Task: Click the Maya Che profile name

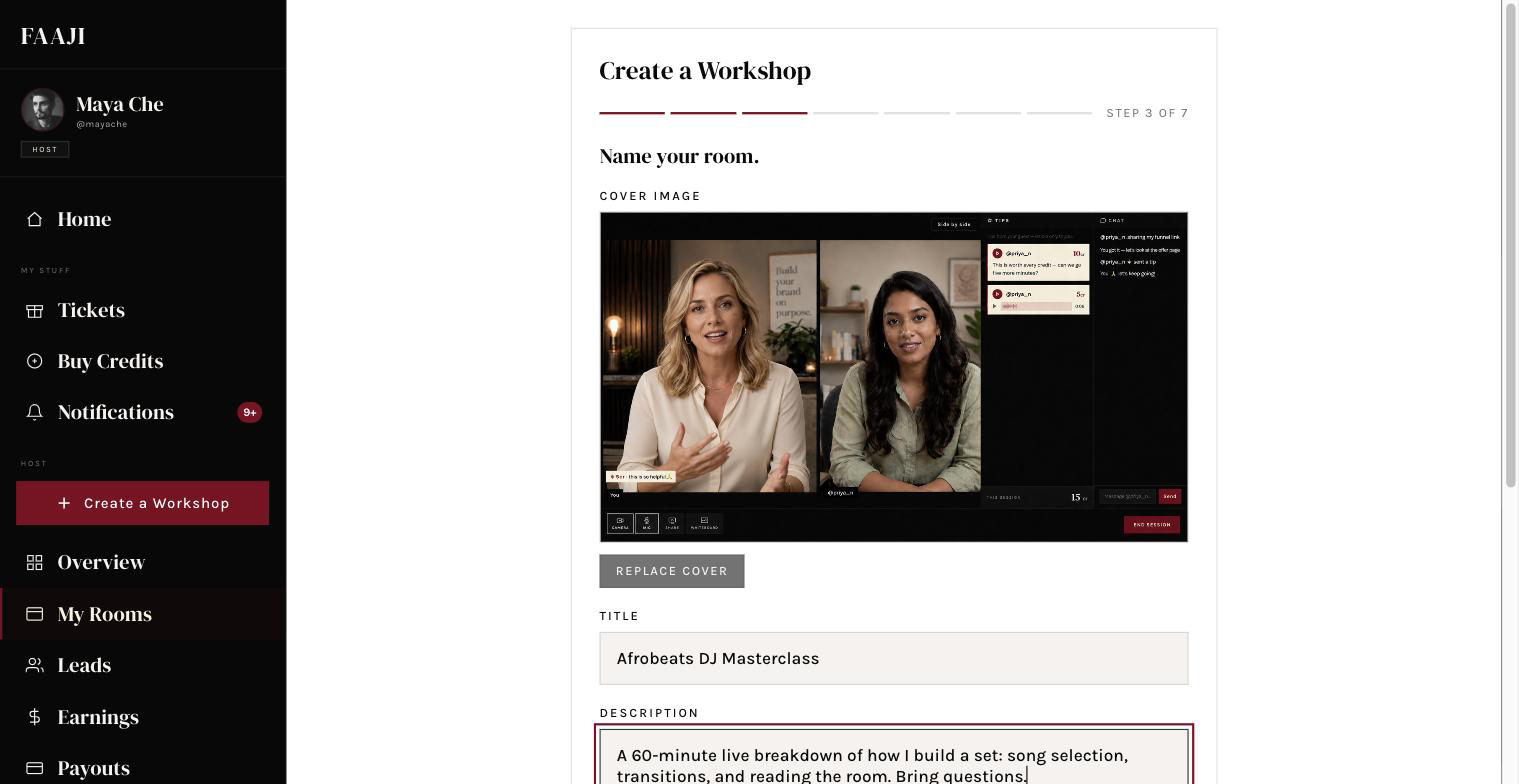Action: click(120, 104)
